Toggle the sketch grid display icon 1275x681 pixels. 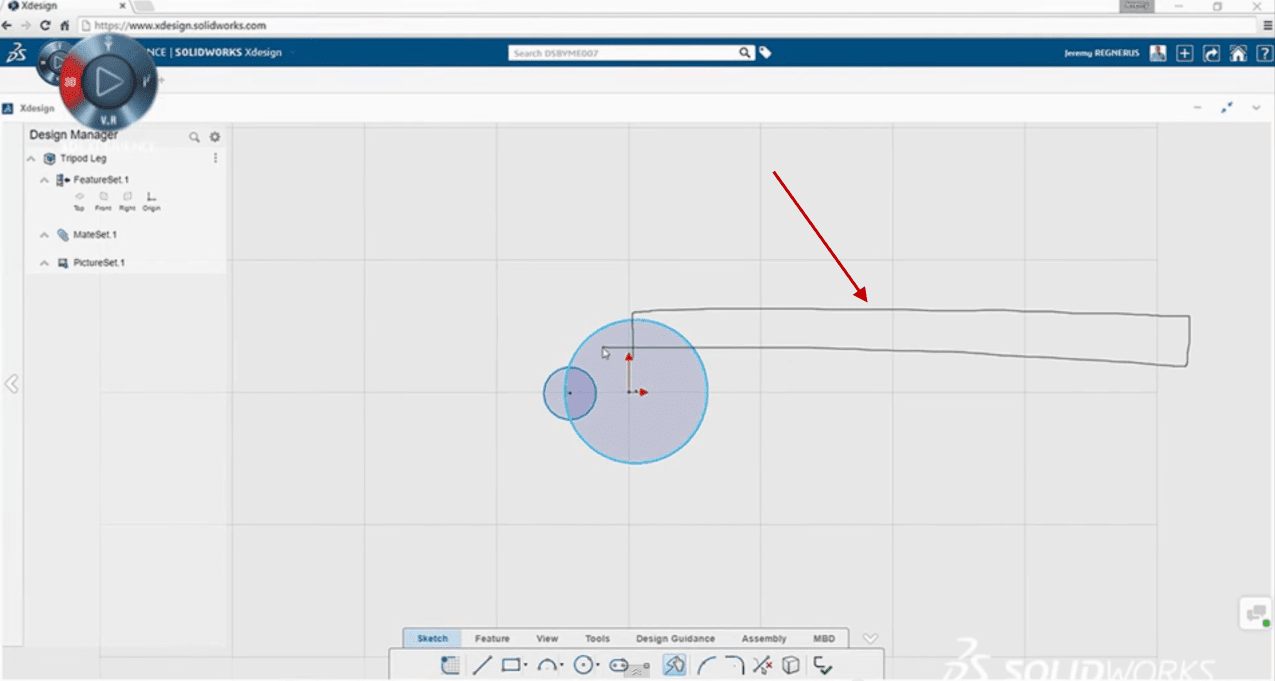(450, 665)
